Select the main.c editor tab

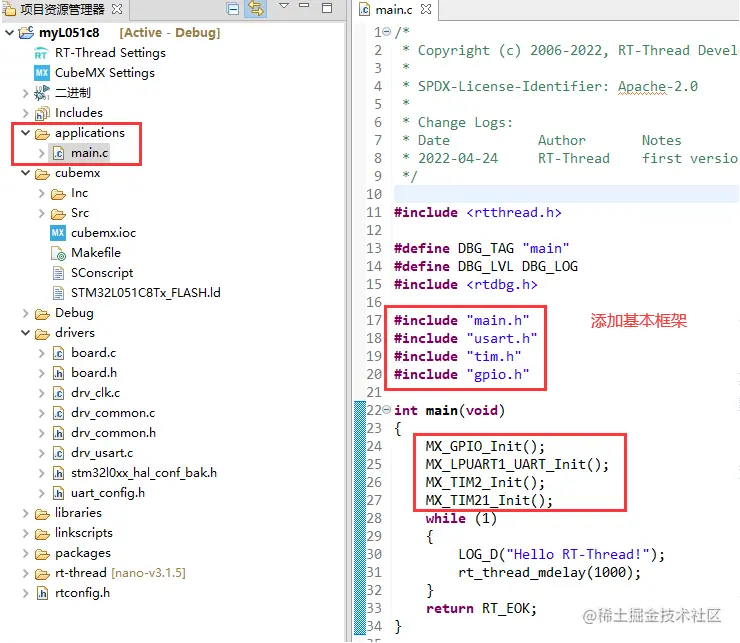coord(394,9)
